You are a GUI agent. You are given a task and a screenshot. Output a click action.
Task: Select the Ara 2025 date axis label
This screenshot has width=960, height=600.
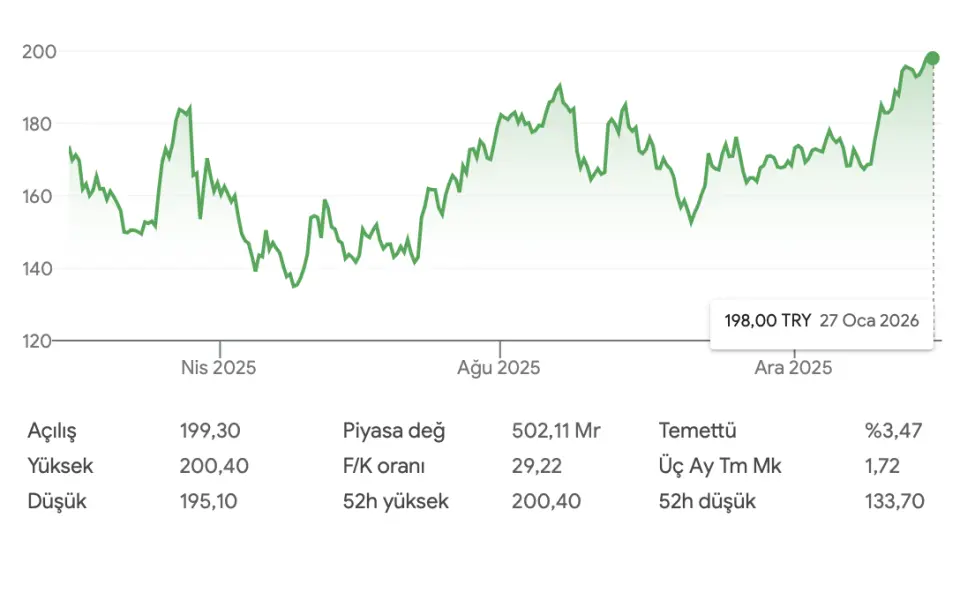pyautogui.click(x=793, y=368)
